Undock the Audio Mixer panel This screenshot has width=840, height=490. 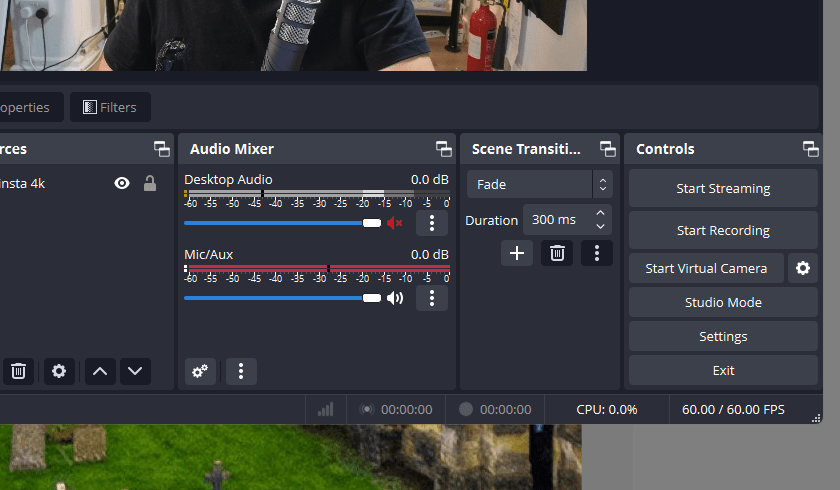point(444,149)
